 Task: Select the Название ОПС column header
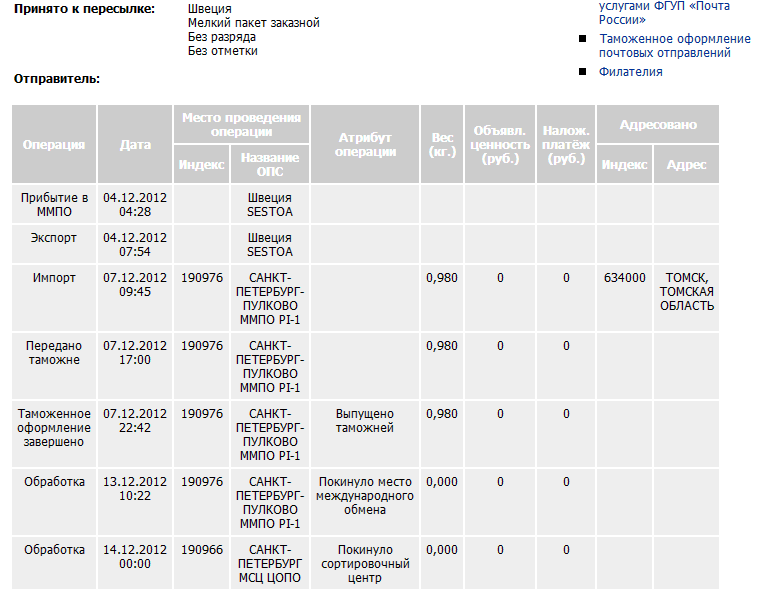pyautogui.click(x=270, y=164)
